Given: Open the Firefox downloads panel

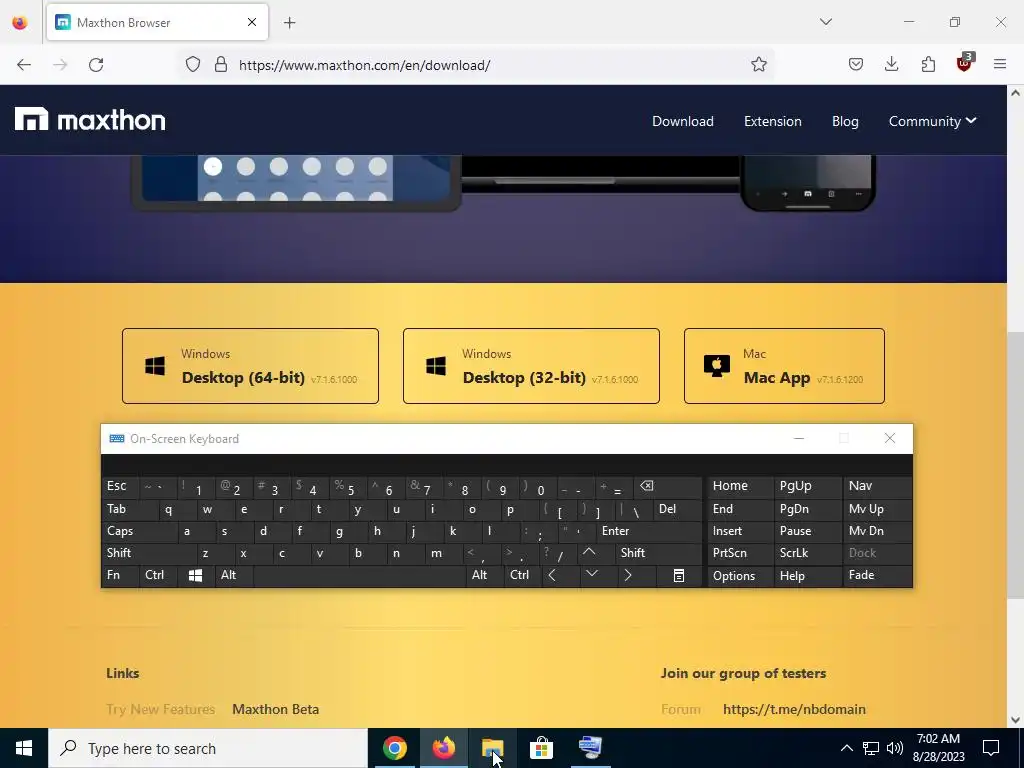Looking at the screenshot, I should coord(891,65).
